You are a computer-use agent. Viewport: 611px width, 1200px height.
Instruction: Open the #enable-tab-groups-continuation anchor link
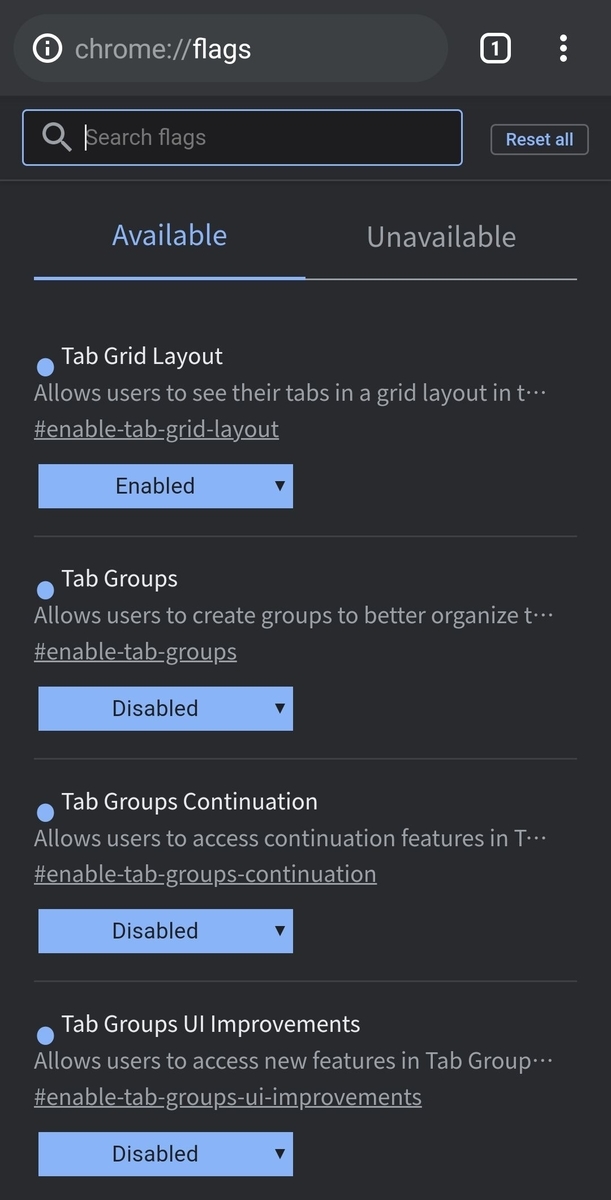205,874
